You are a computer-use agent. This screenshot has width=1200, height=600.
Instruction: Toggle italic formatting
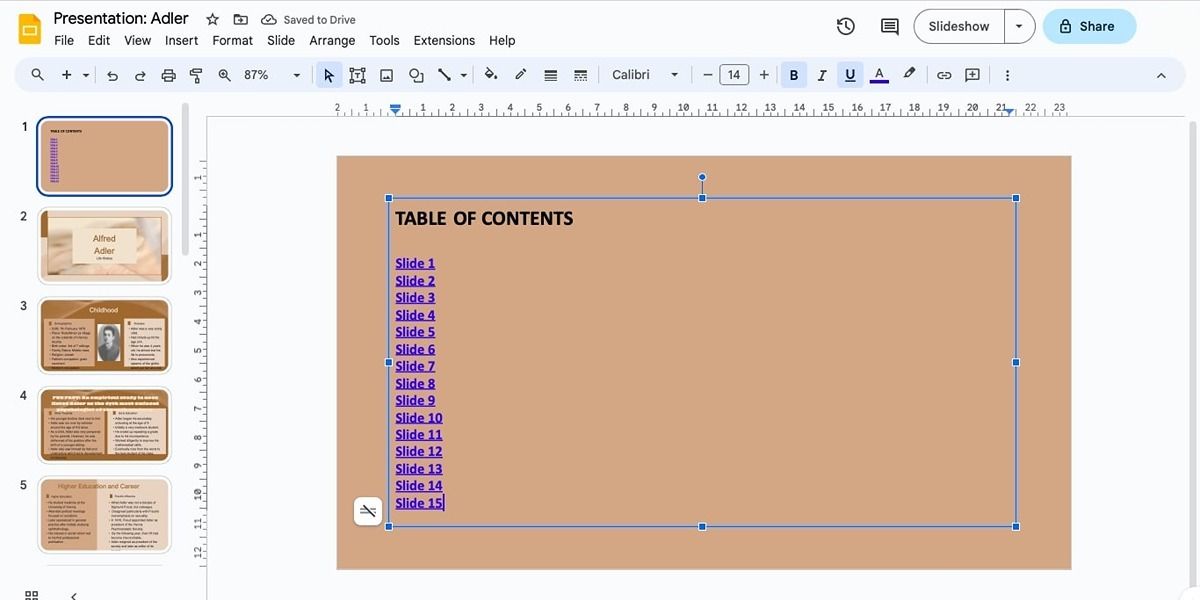[821, 74]
